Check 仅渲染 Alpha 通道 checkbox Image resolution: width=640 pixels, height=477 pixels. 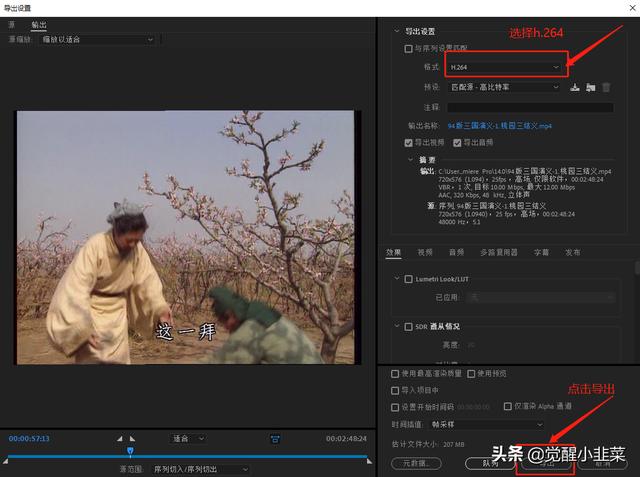(508, 406)
